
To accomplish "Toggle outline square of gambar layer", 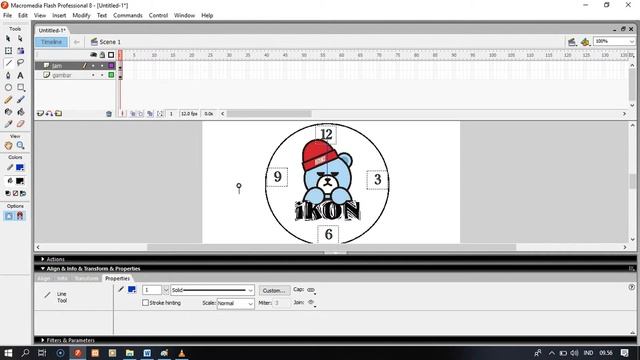I will tap(111, 75).
